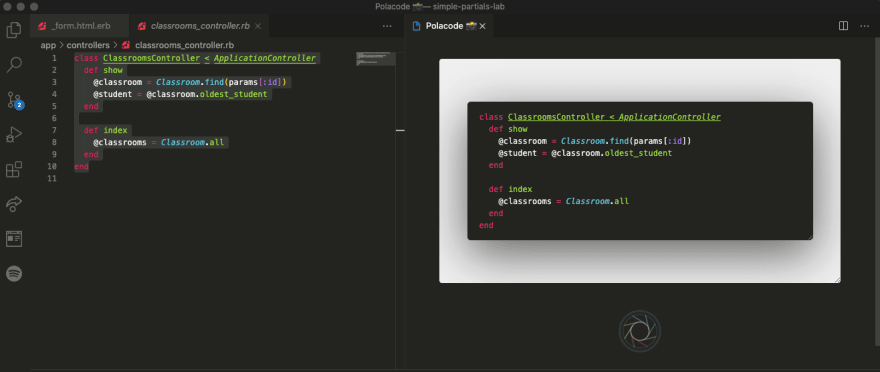Close the classrooms_controller.rb tab
The width and height of the screenshot is (880, 372).
(x=258, y=26)
